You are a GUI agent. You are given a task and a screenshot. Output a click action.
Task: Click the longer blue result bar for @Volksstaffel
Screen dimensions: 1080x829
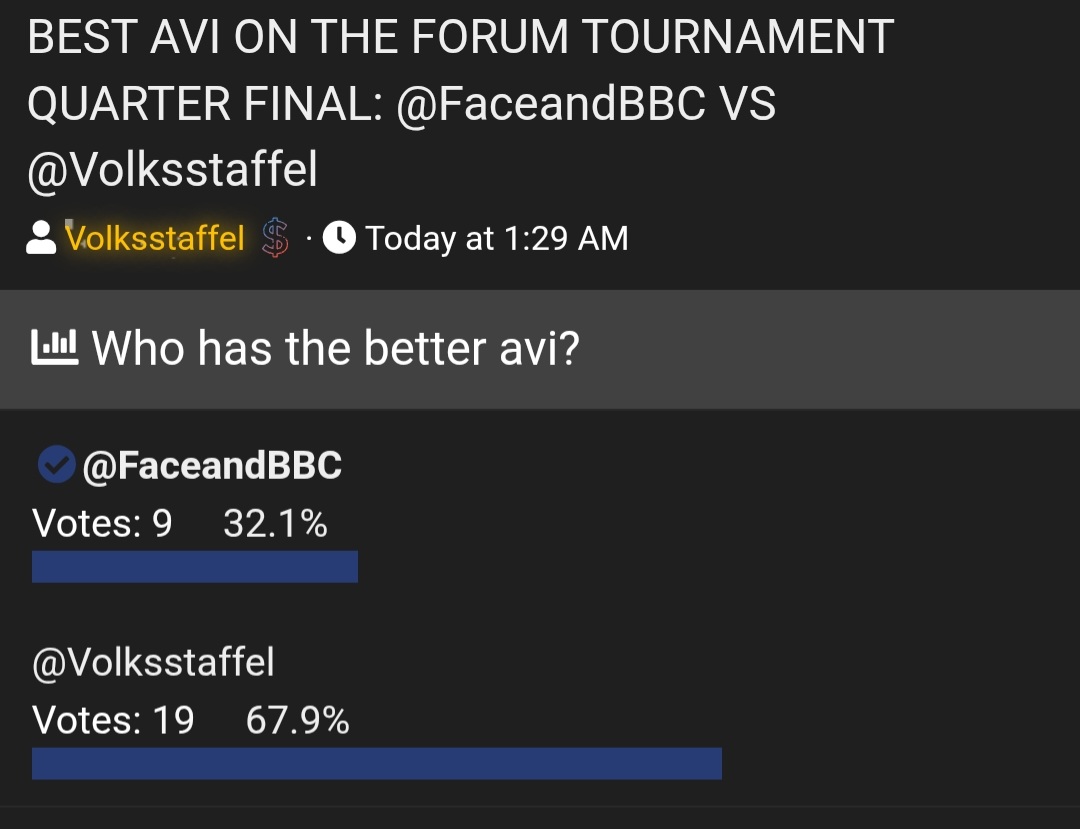point(377,763)
